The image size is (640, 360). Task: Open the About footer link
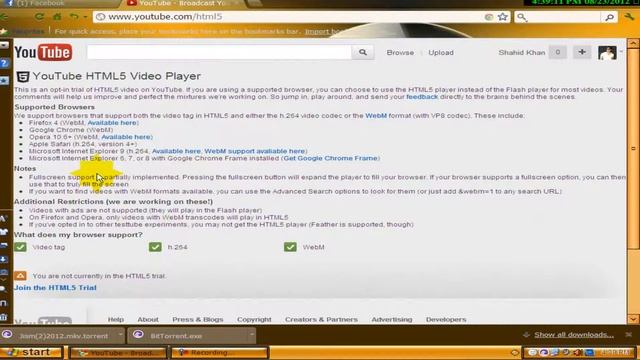[148, 320]
